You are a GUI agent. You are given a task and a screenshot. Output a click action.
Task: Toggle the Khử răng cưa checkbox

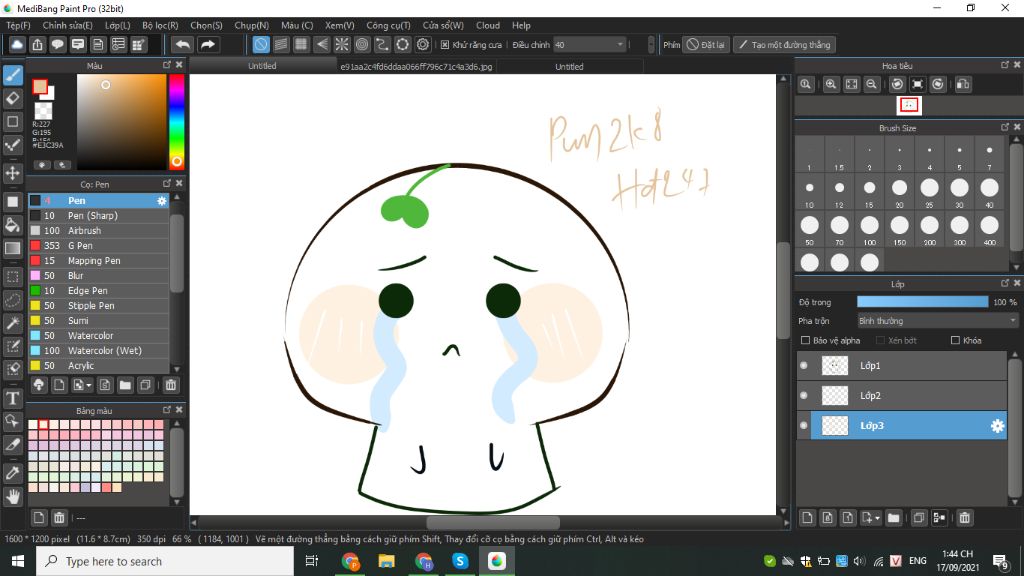pos(445,45)
